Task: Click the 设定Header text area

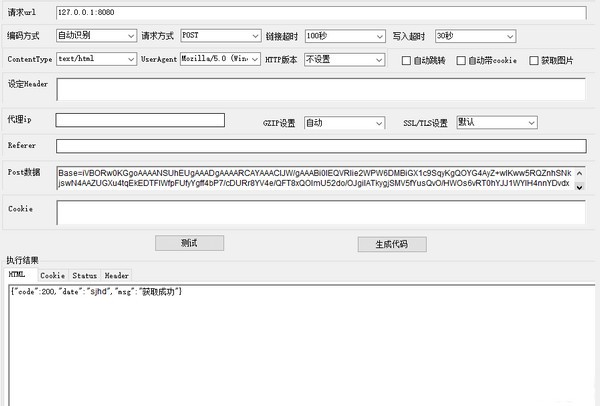Action: [320, 89]
